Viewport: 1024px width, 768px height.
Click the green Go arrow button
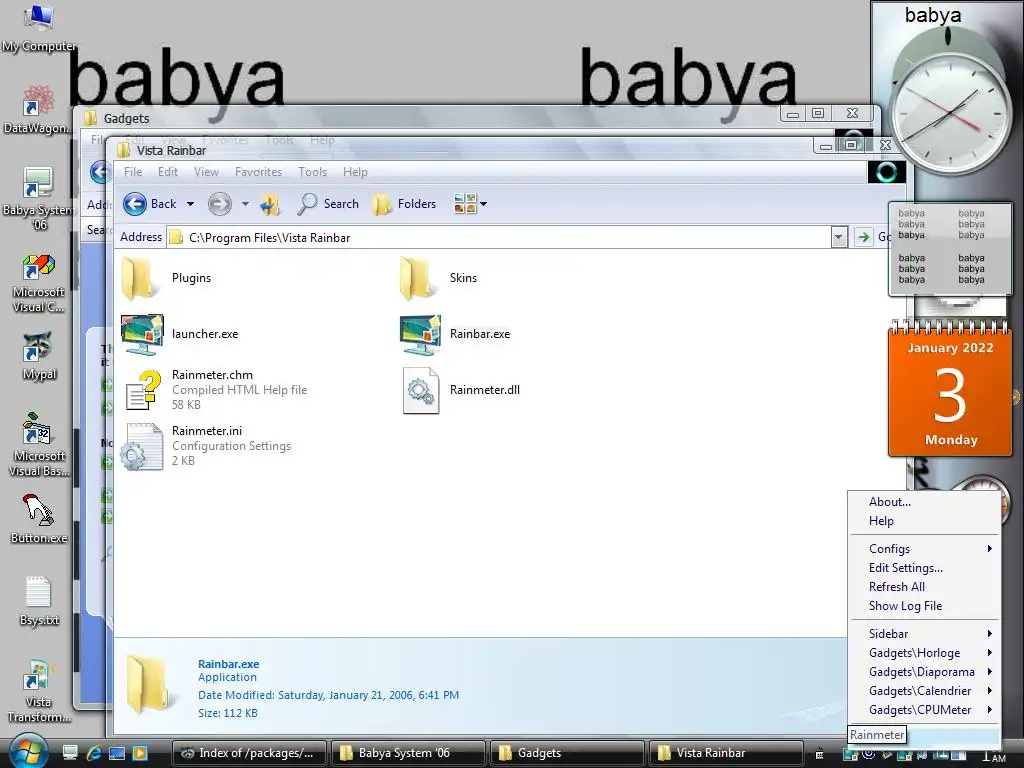click(x=863, y=237)
